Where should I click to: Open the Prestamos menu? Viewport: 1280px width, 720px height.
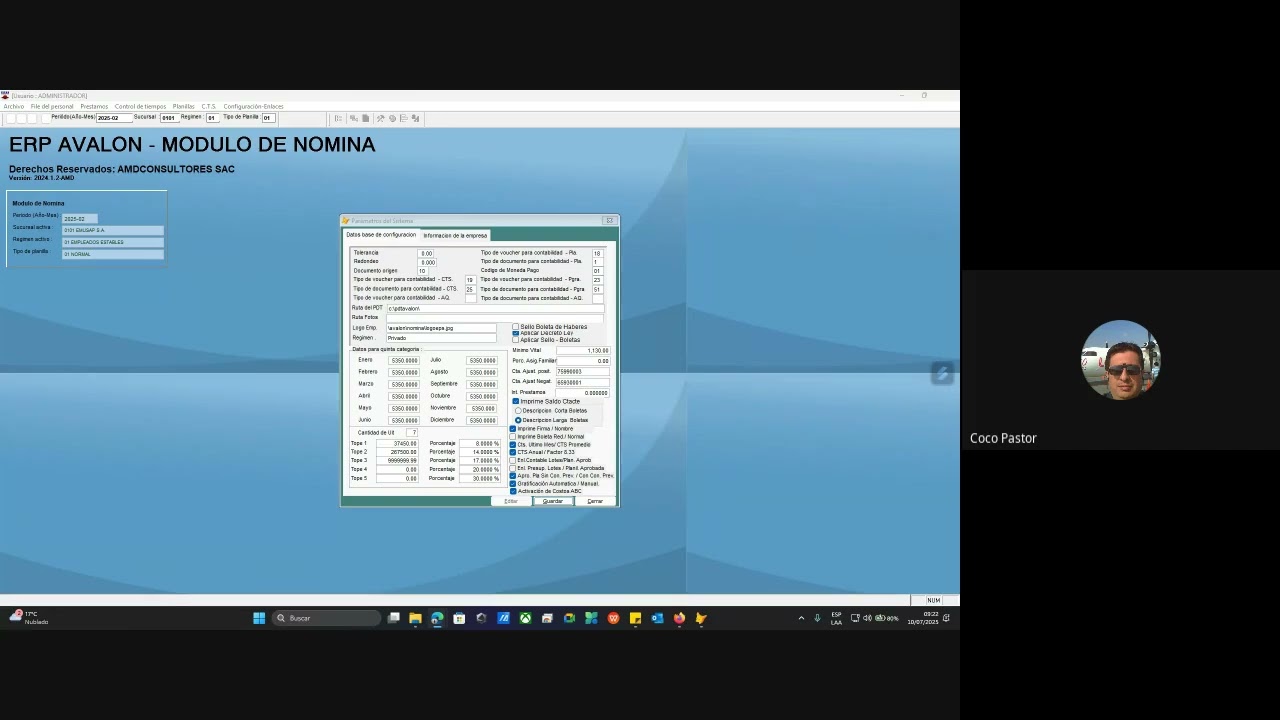coord(94,106)
